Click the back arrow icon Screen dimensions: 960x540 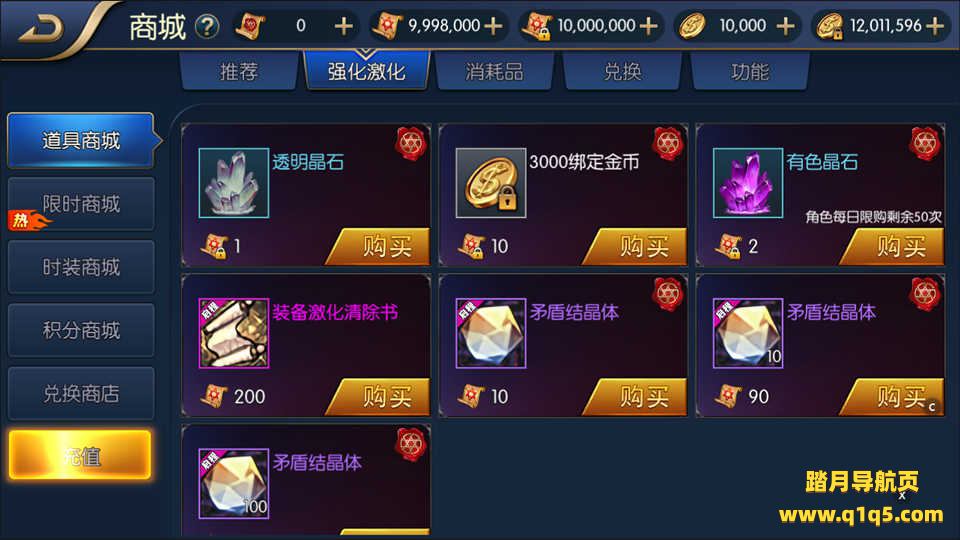[41, 28]
